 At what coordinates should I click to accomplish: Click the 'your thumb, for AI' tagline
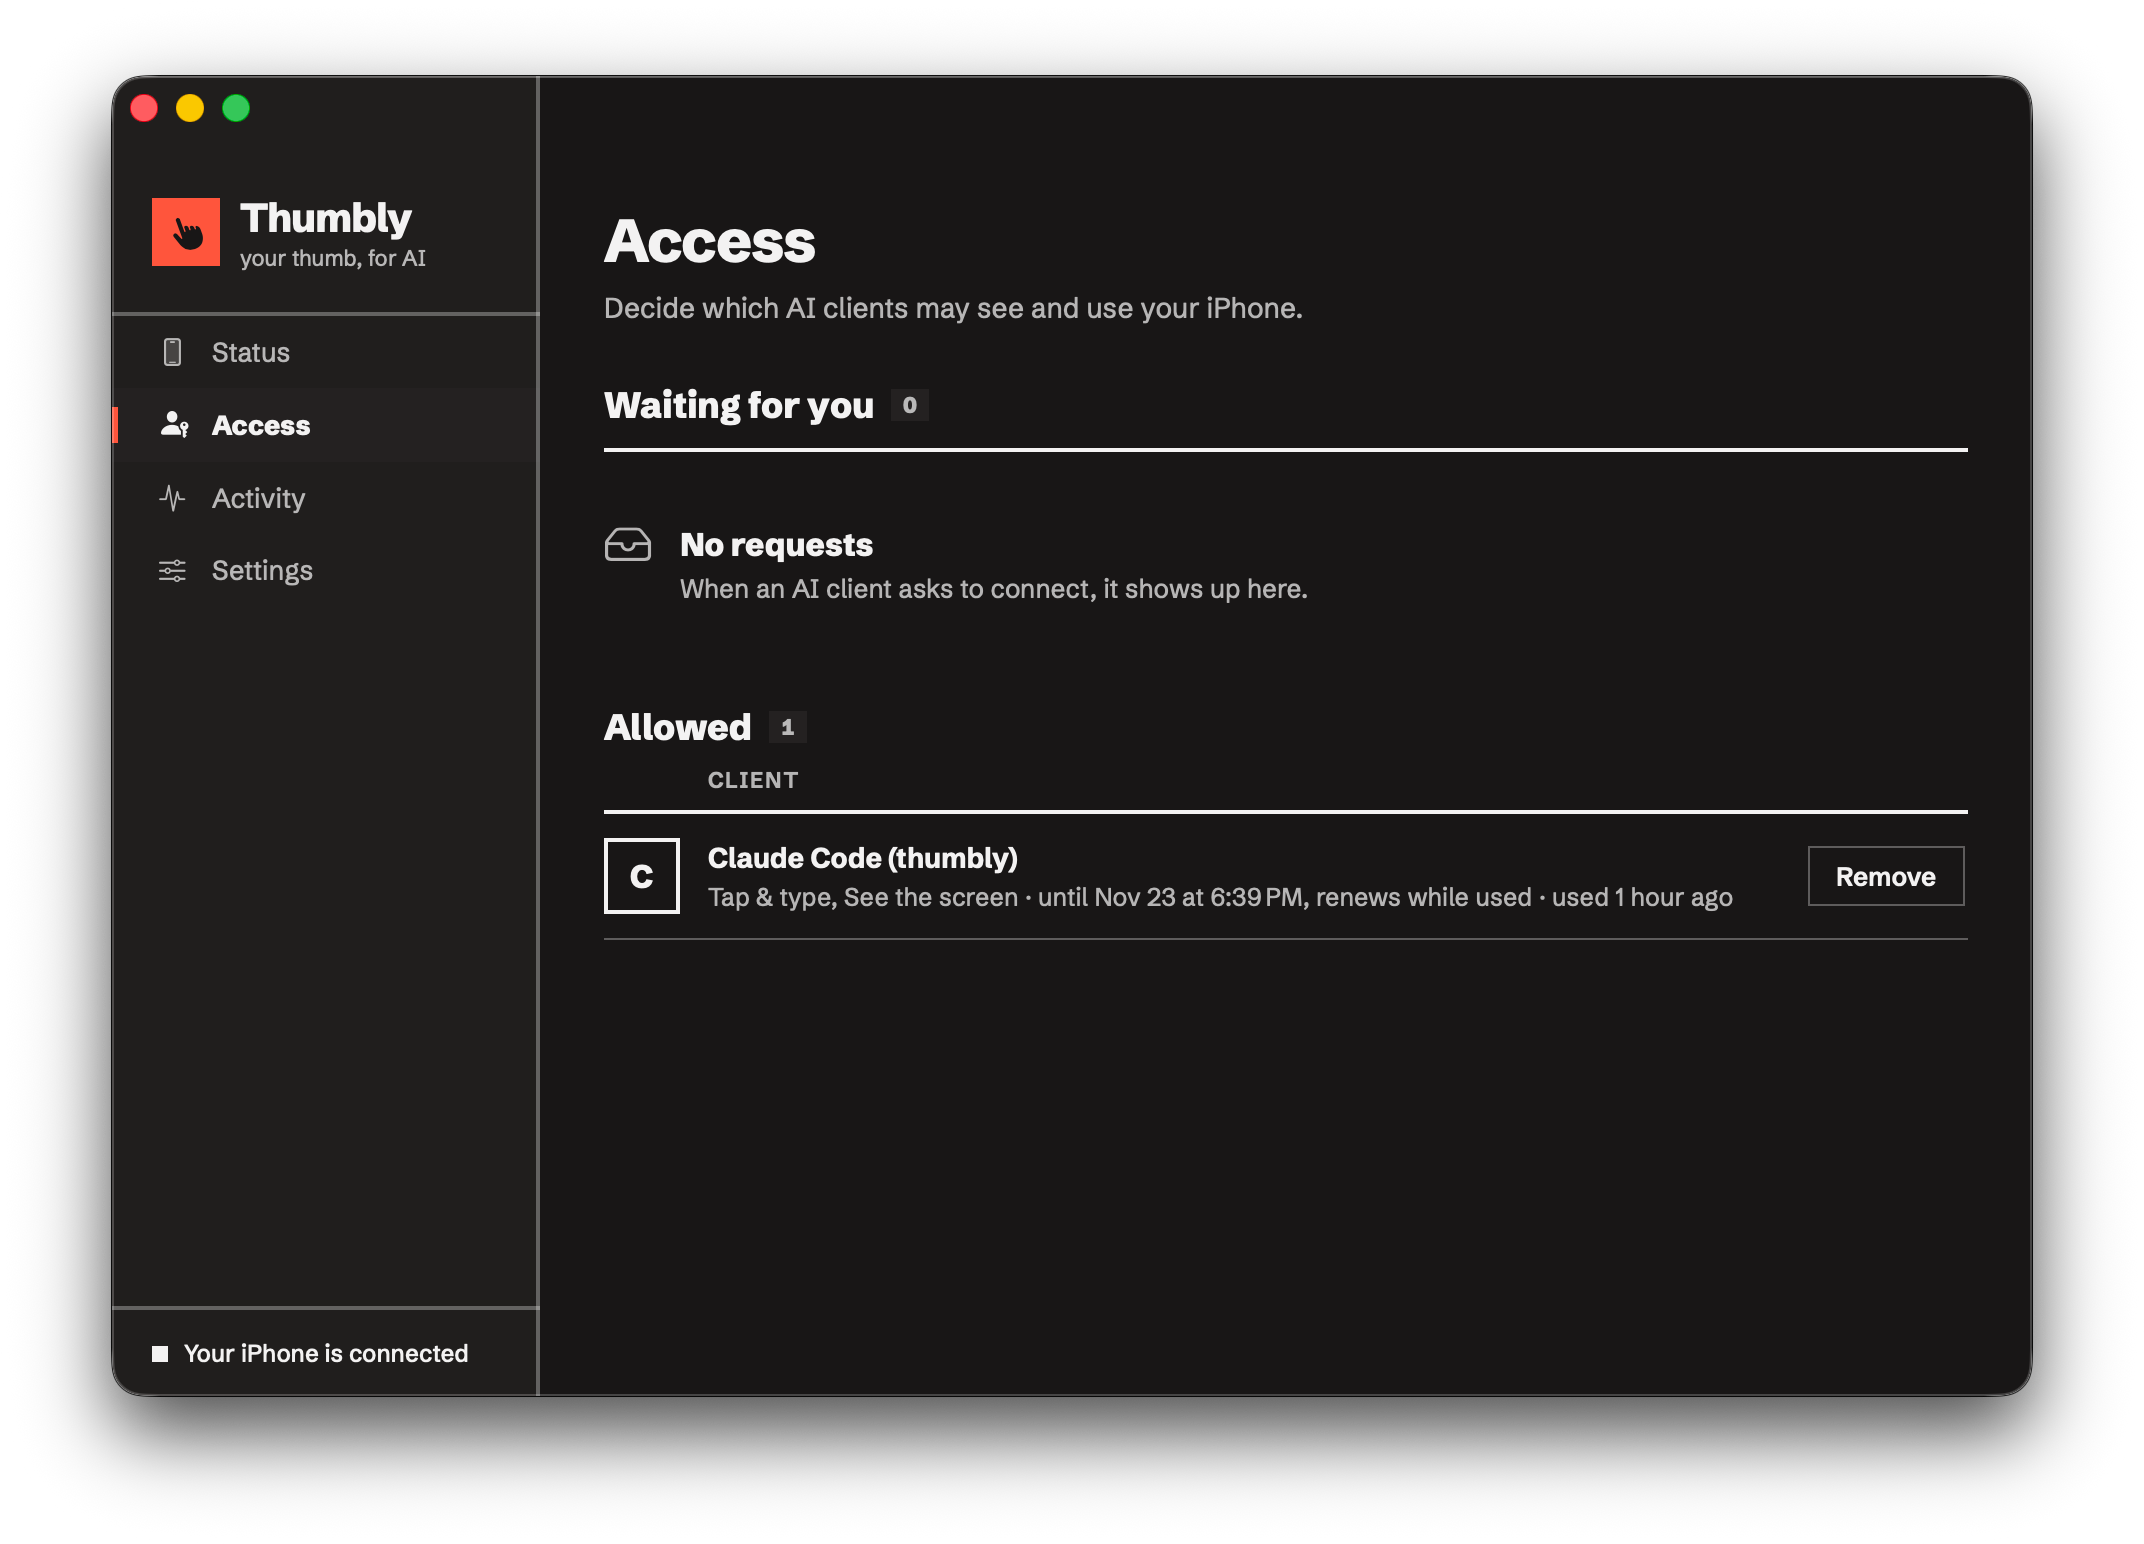pyautogui.click(x=333, y=258)
